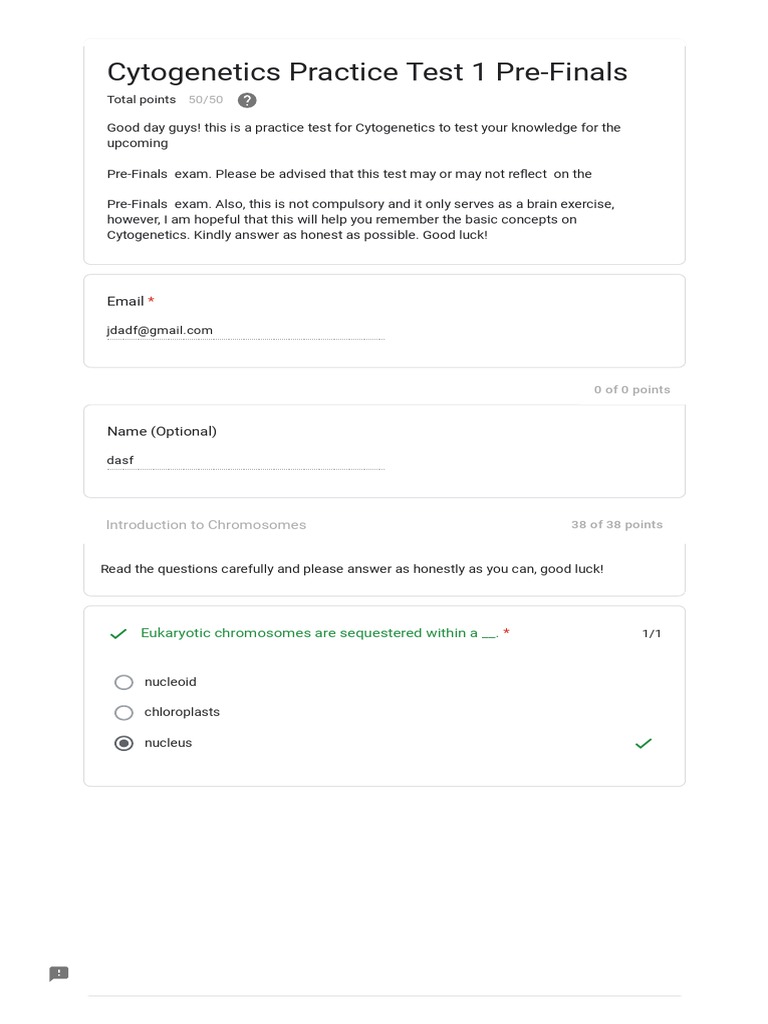Screen dimensions: 768x1024
Task: Click the Email question label
Action: tap(125, 301)
